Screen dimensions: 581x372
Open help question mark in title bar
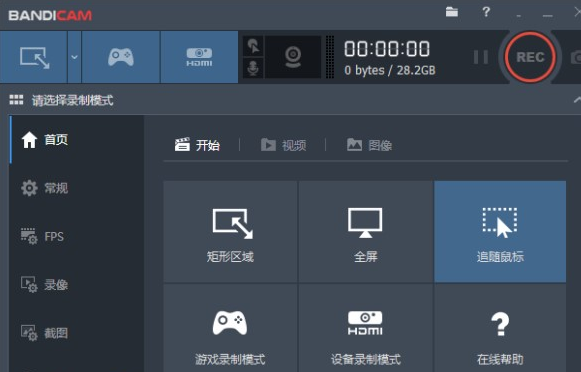[486, 12]
